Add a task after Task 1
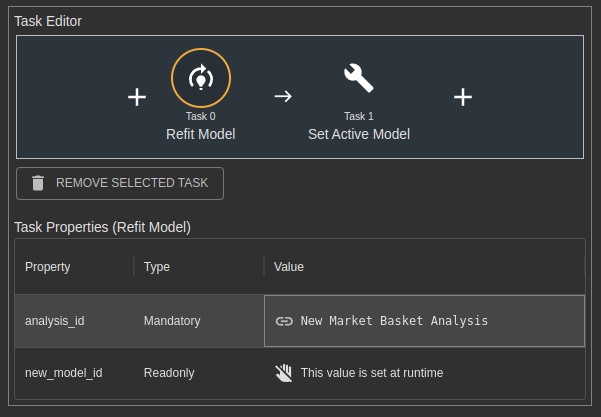This screenshot has width=601, height=417. coord(463,97)
